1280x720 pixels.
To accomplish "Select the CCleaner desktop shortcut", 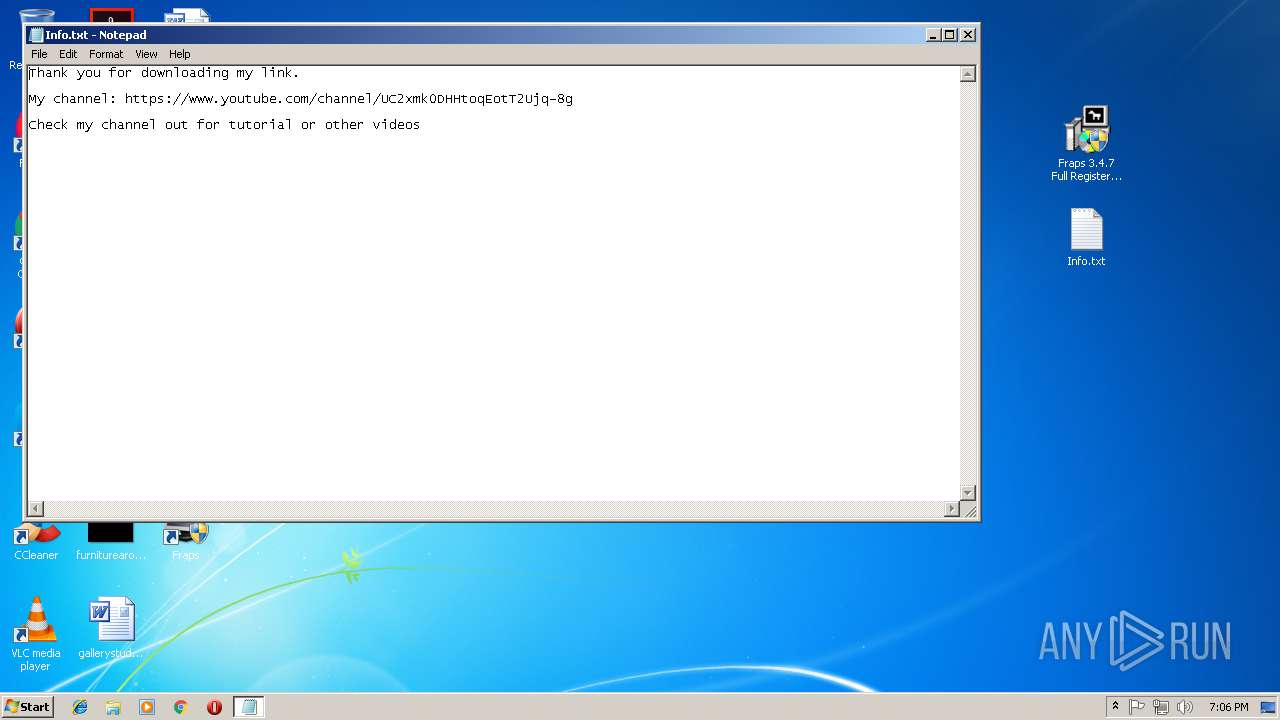I will pos(36,541).
